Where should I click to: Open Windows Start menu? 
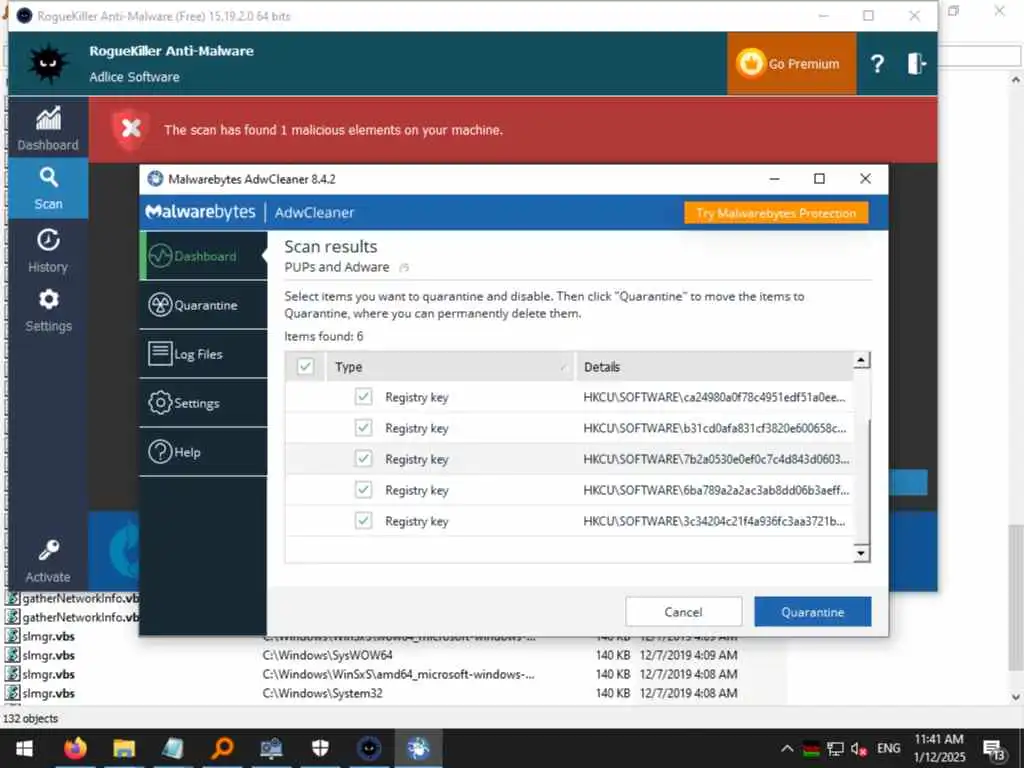[x=24, y=748]
